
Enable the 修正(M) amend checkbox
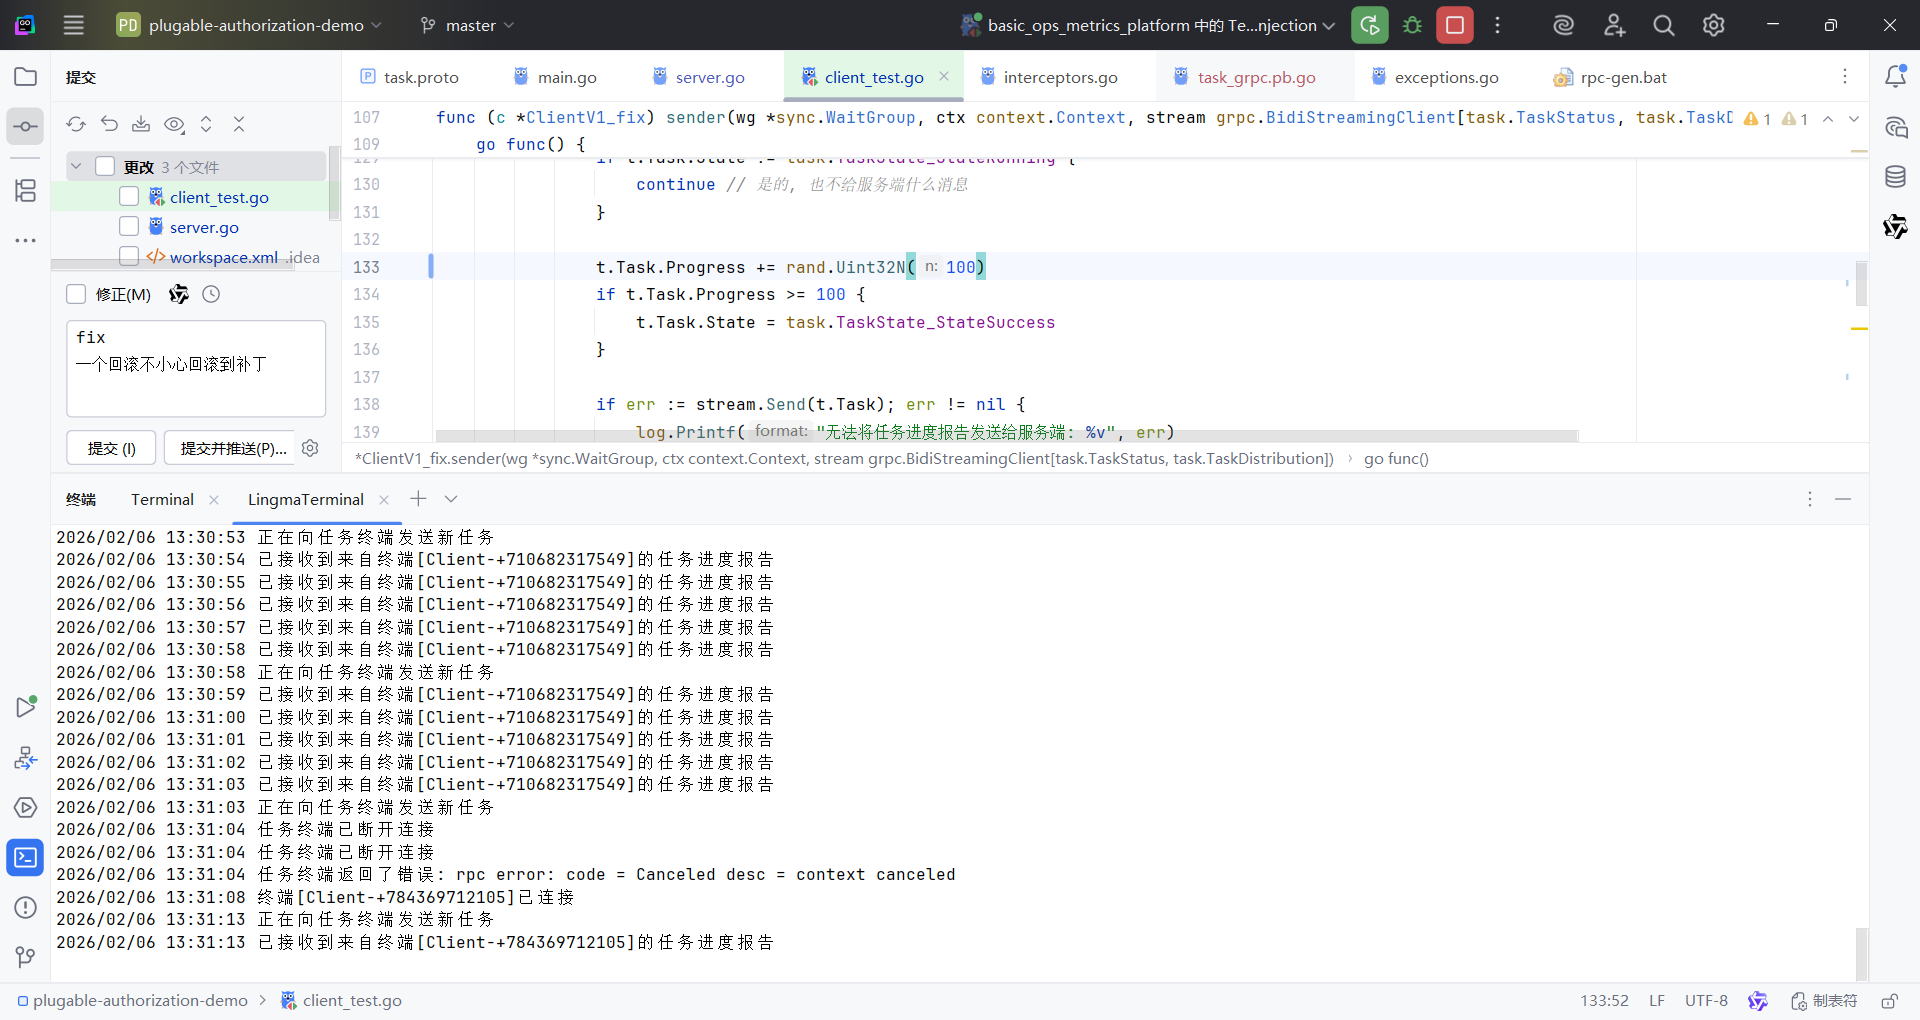point(76,294)
